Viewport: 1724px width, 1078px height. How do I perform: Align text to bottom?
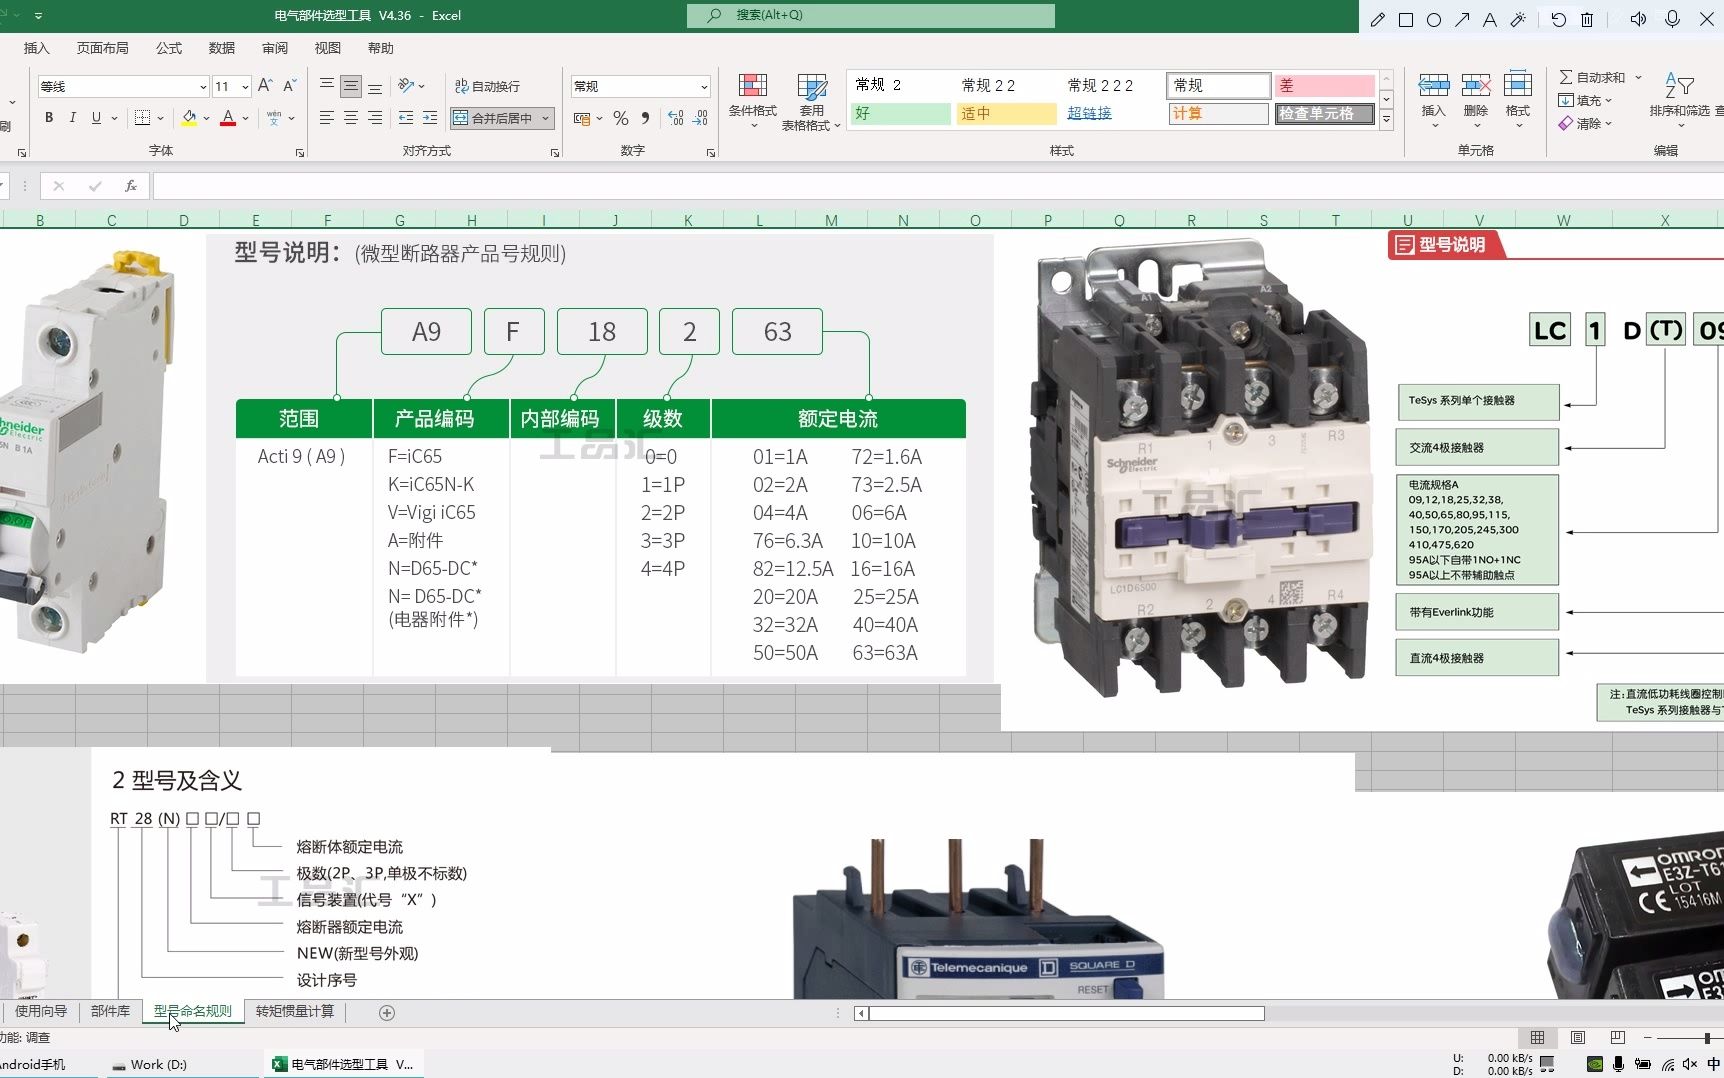(375, 86)
